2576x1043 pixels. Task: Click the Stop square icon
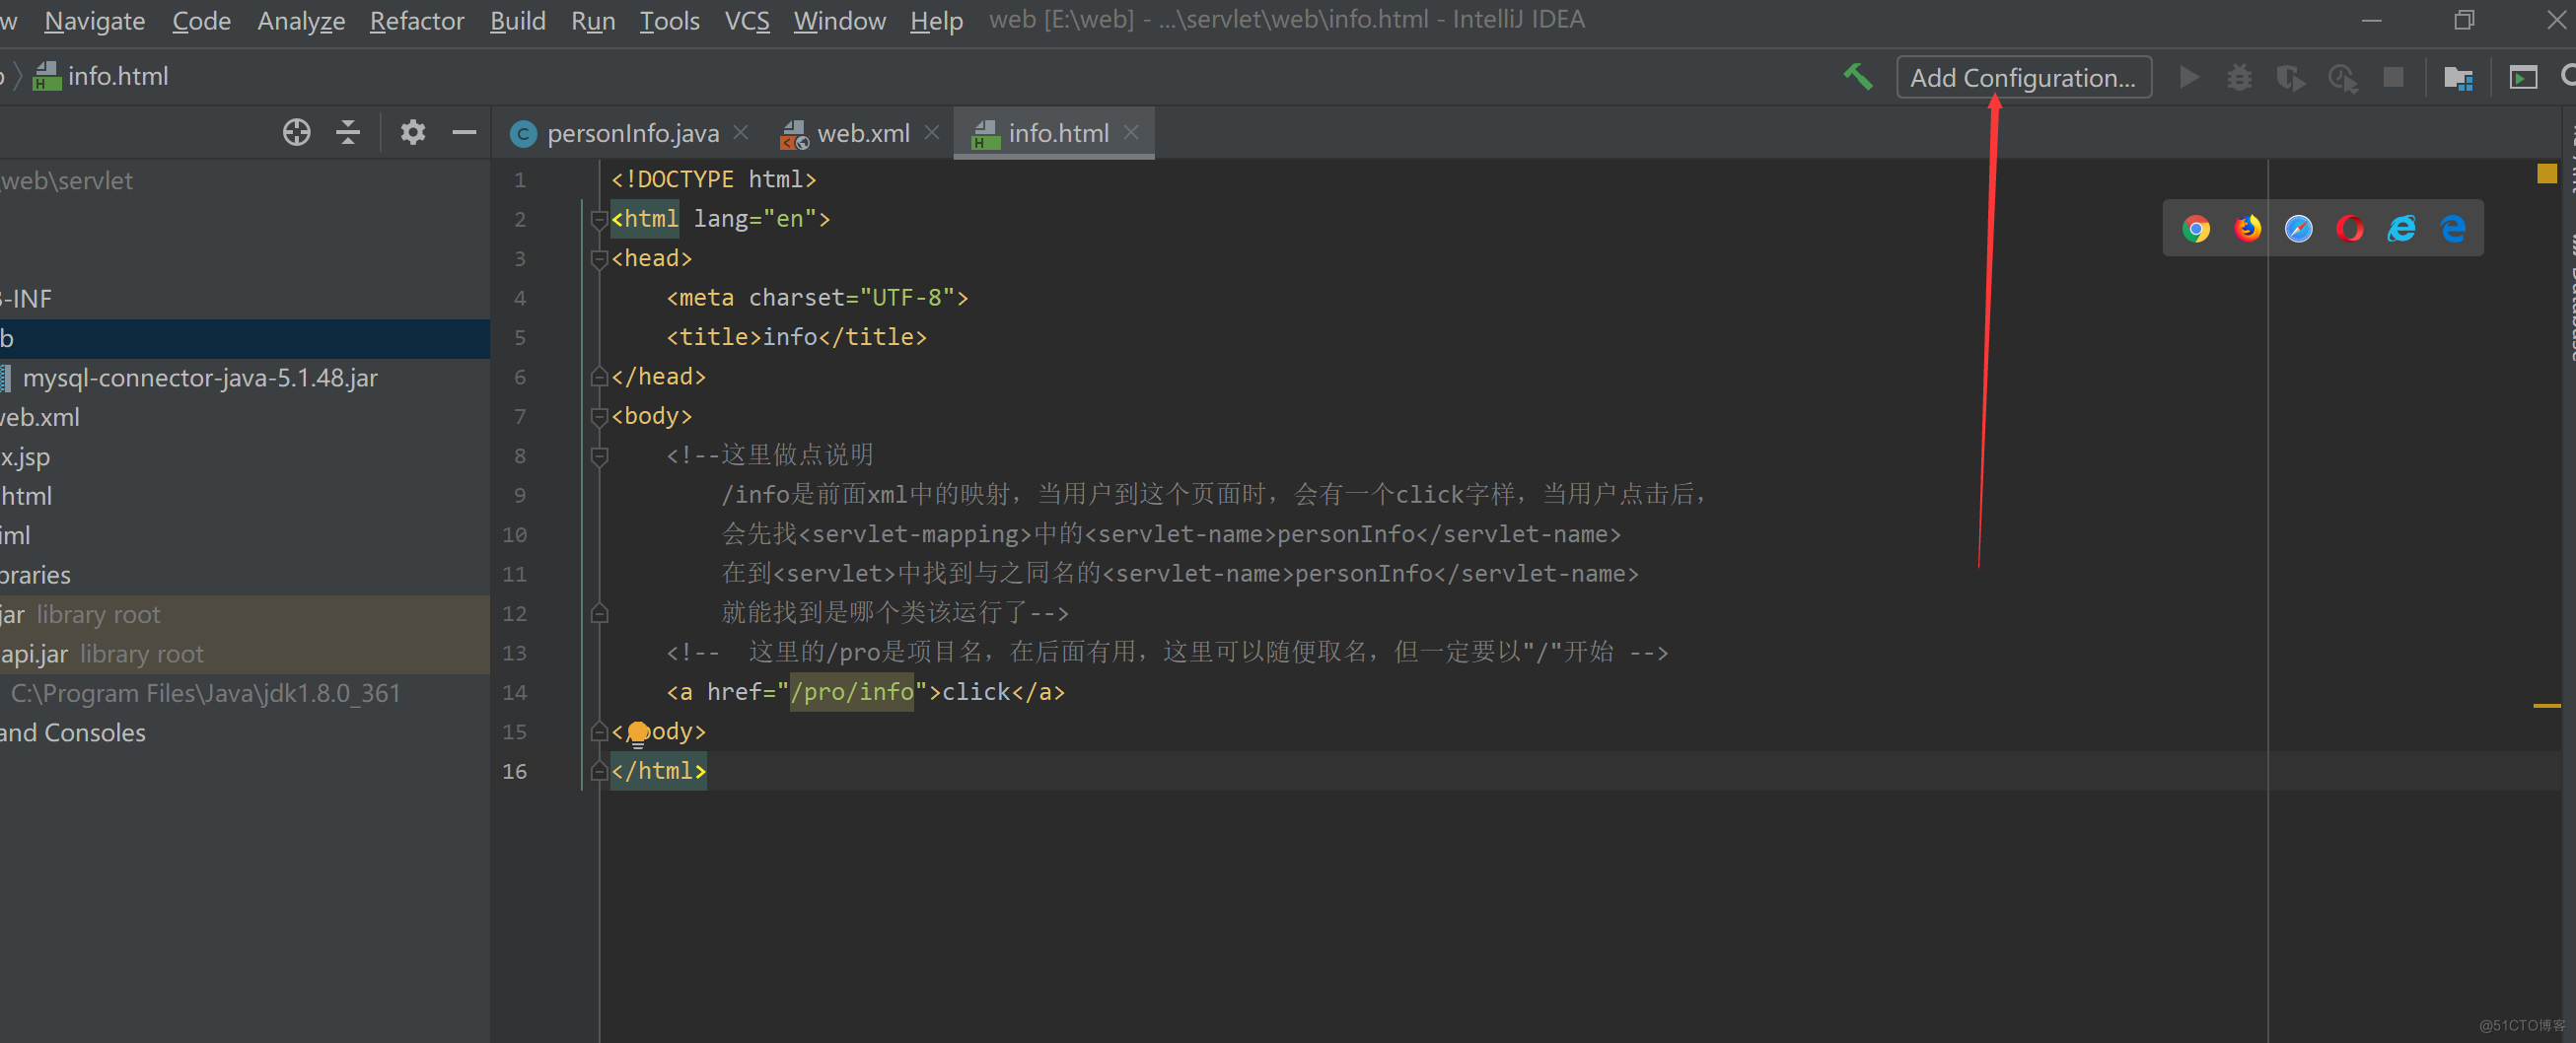2393,77
